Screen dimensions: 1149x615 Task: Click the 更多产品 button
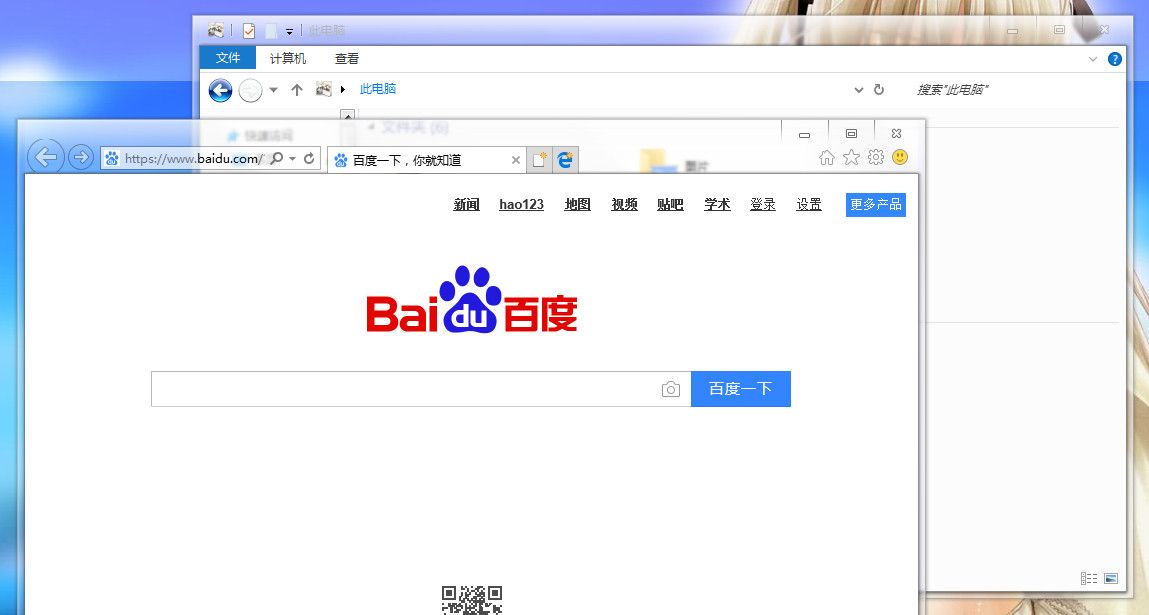876,205
